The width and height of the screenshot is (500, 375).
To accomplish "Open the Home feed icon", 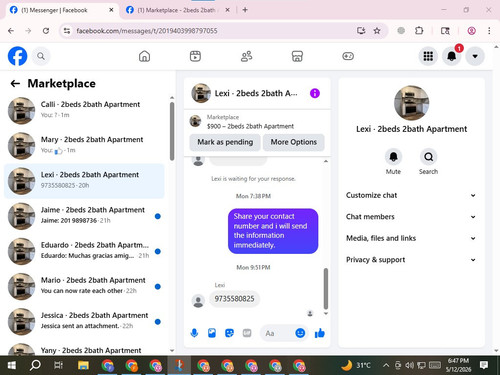I will [144, 56].
